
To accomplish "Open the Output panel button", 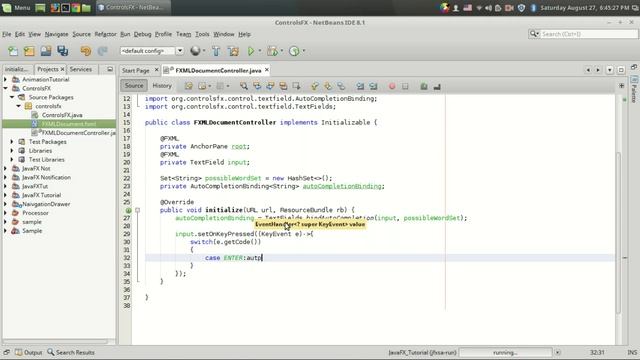I will (x=29, y=352).
